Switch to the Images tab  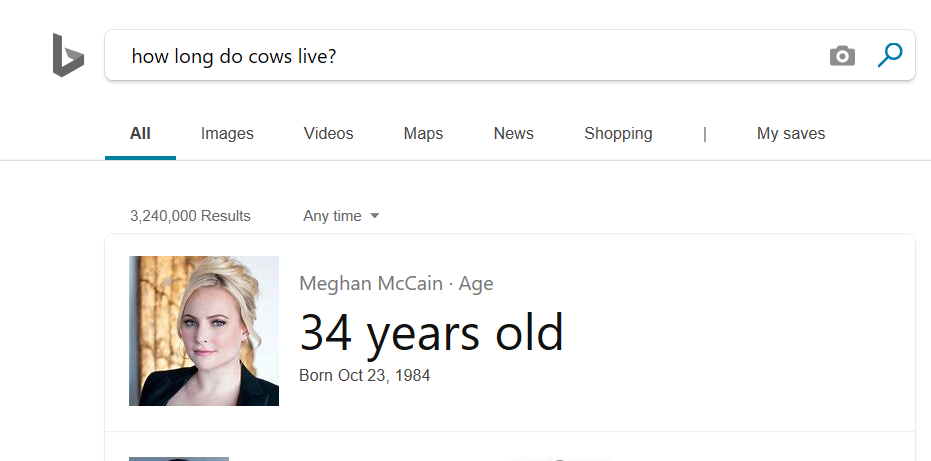coord(227,134)
